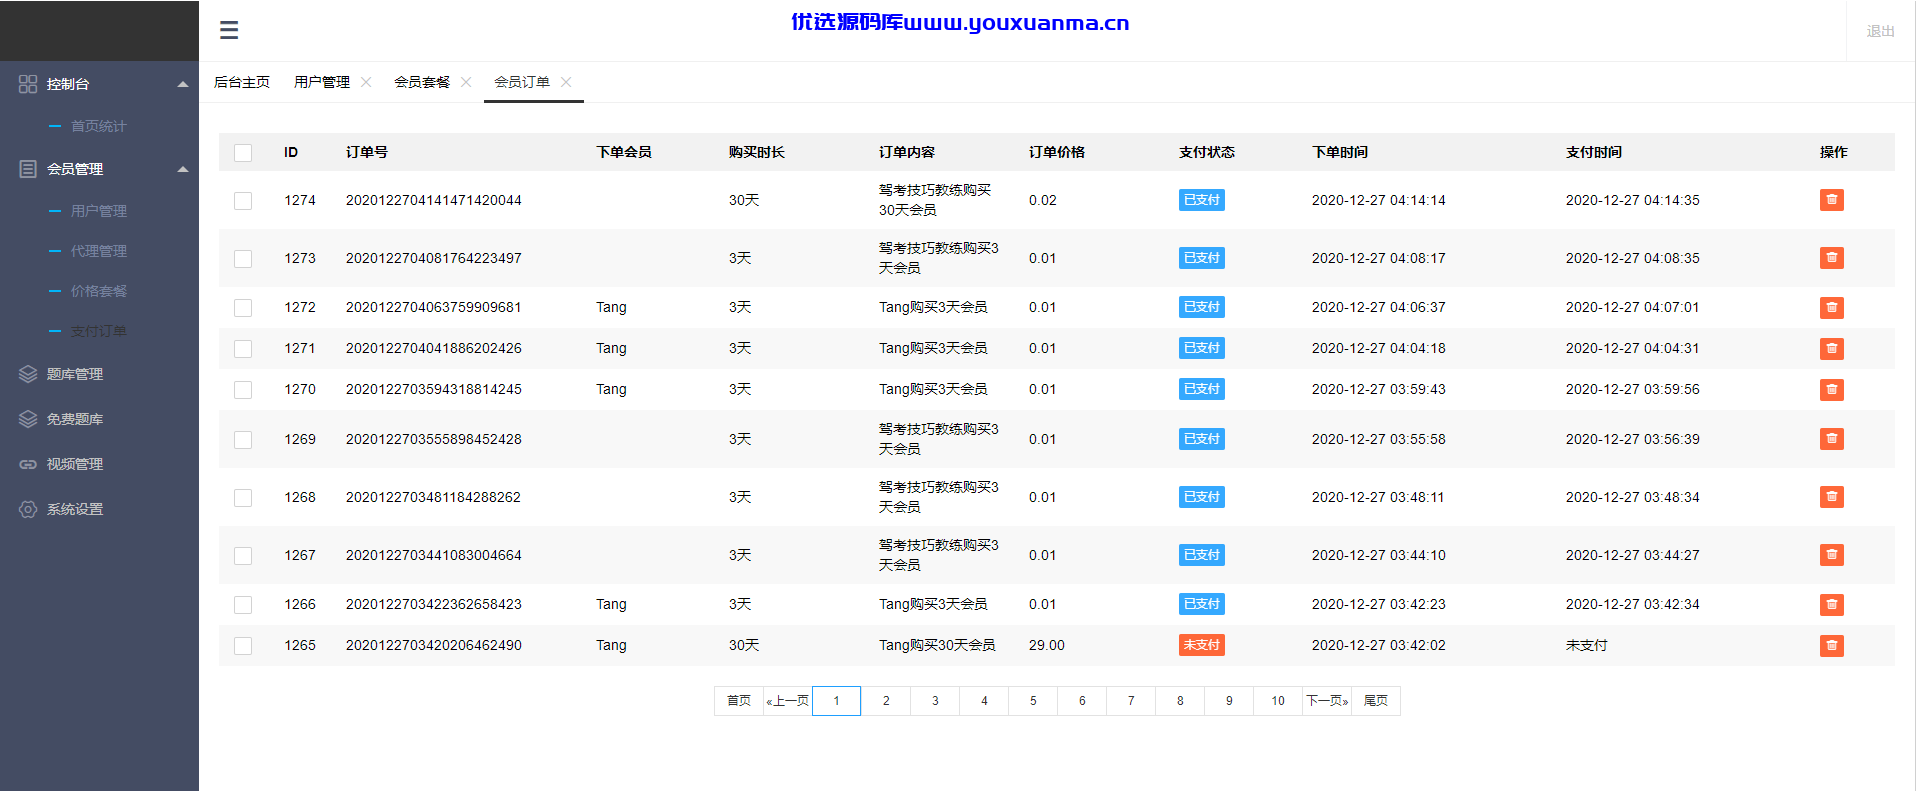The width and height of the screenshot is (1916, 791).
Task: Go to 首页 first page
Action: click(739, 701)
